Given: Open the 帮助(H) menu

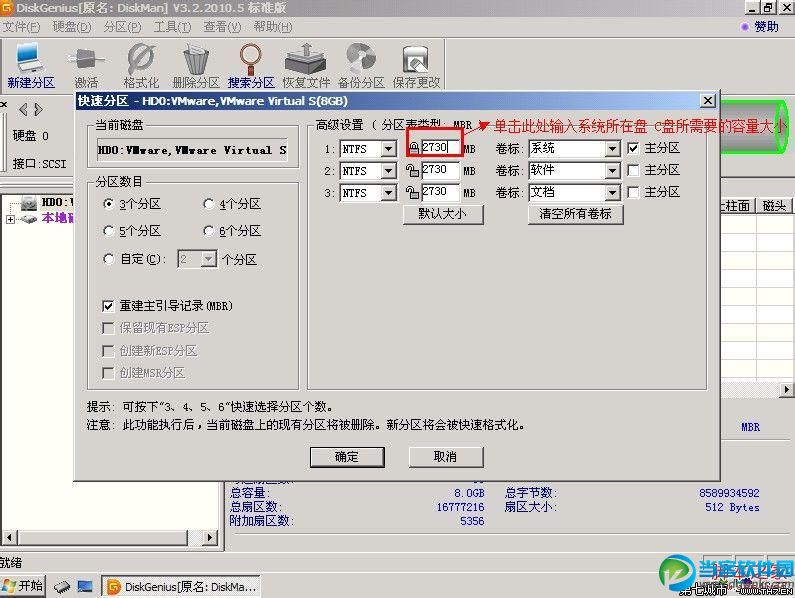Looking at the screenshot, I should click(273, 27).
